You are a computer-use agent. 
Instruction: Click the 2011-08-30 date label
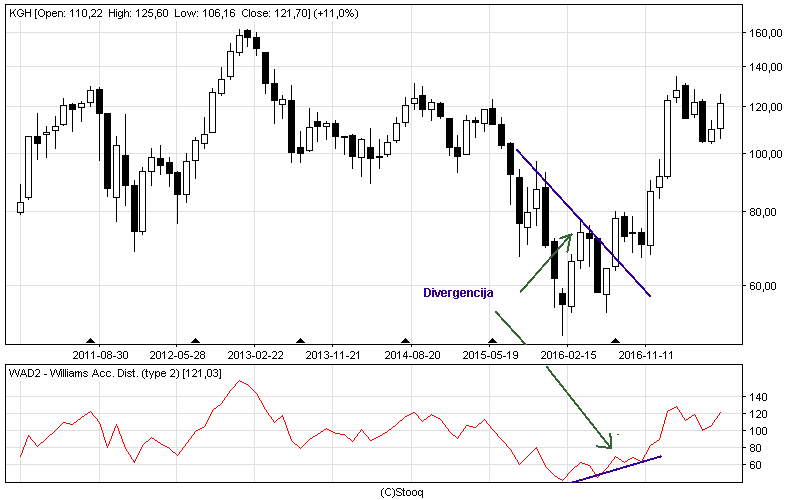[101, 355]
